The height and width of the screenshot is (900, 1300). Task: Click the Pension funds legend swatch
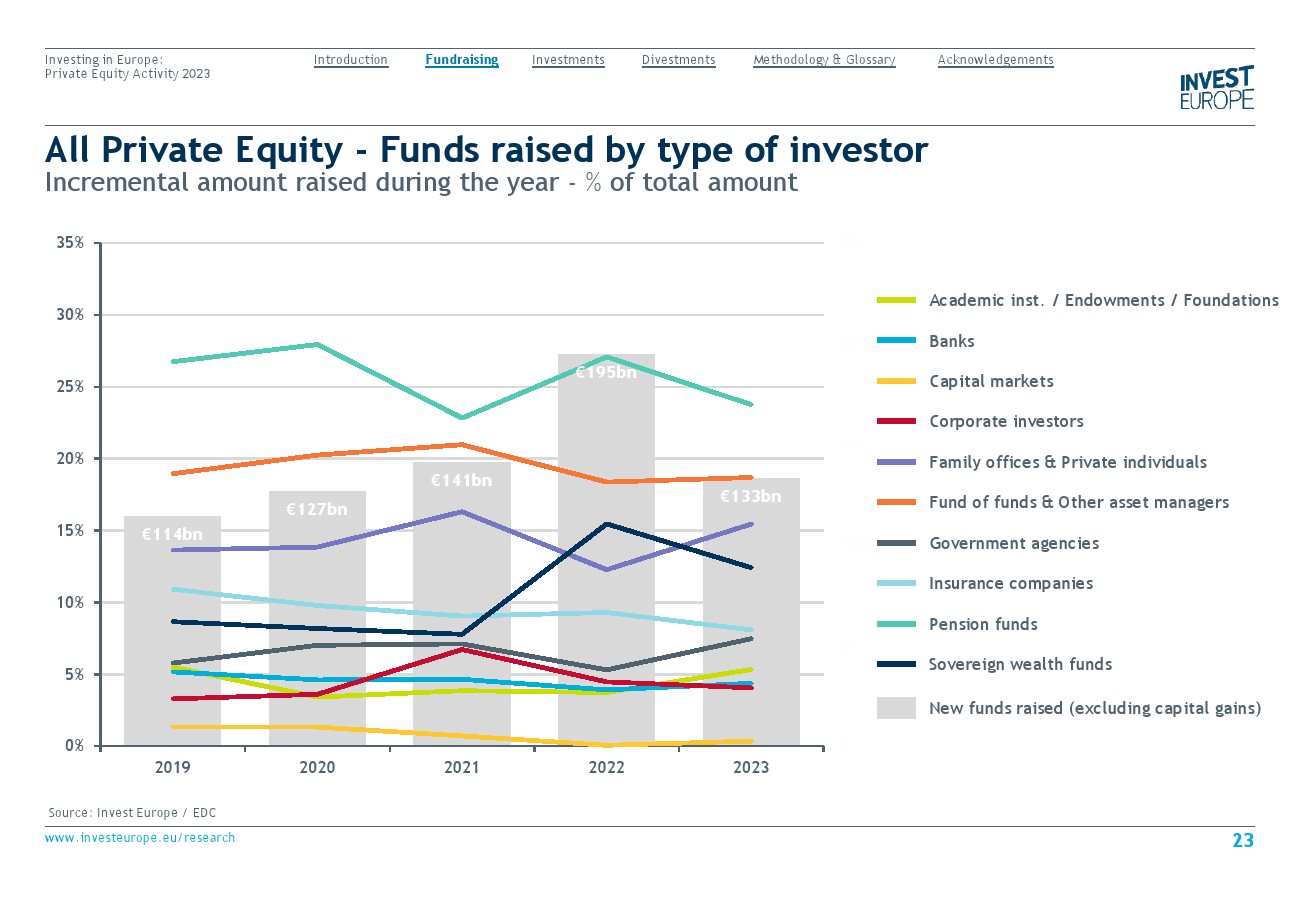click(896, 624)
